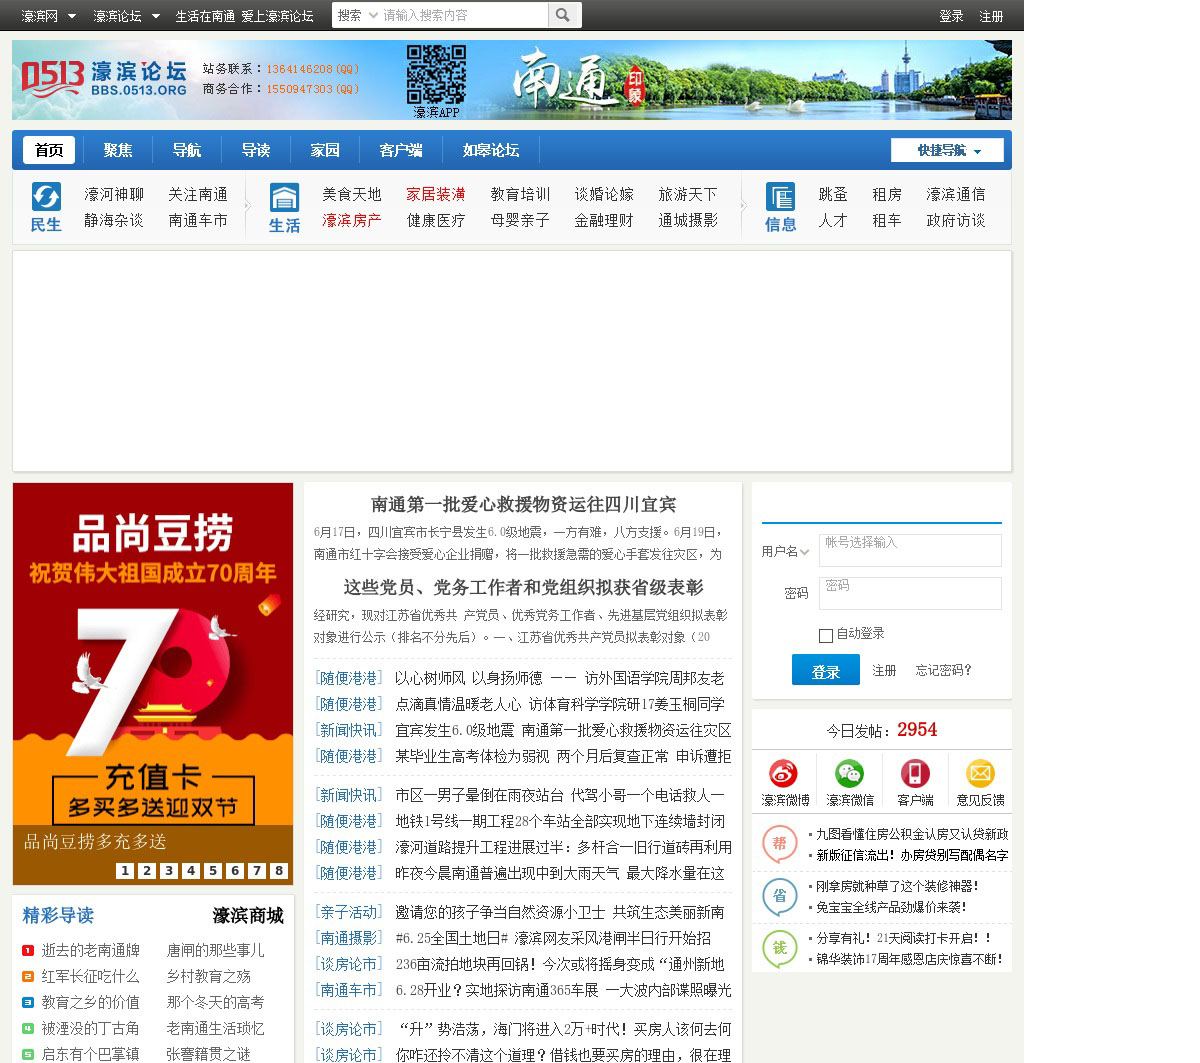The image size is (1200, 1063).
Task: Open the 濠滨微信 WeChat icon
Action: [x=849, y=774]
